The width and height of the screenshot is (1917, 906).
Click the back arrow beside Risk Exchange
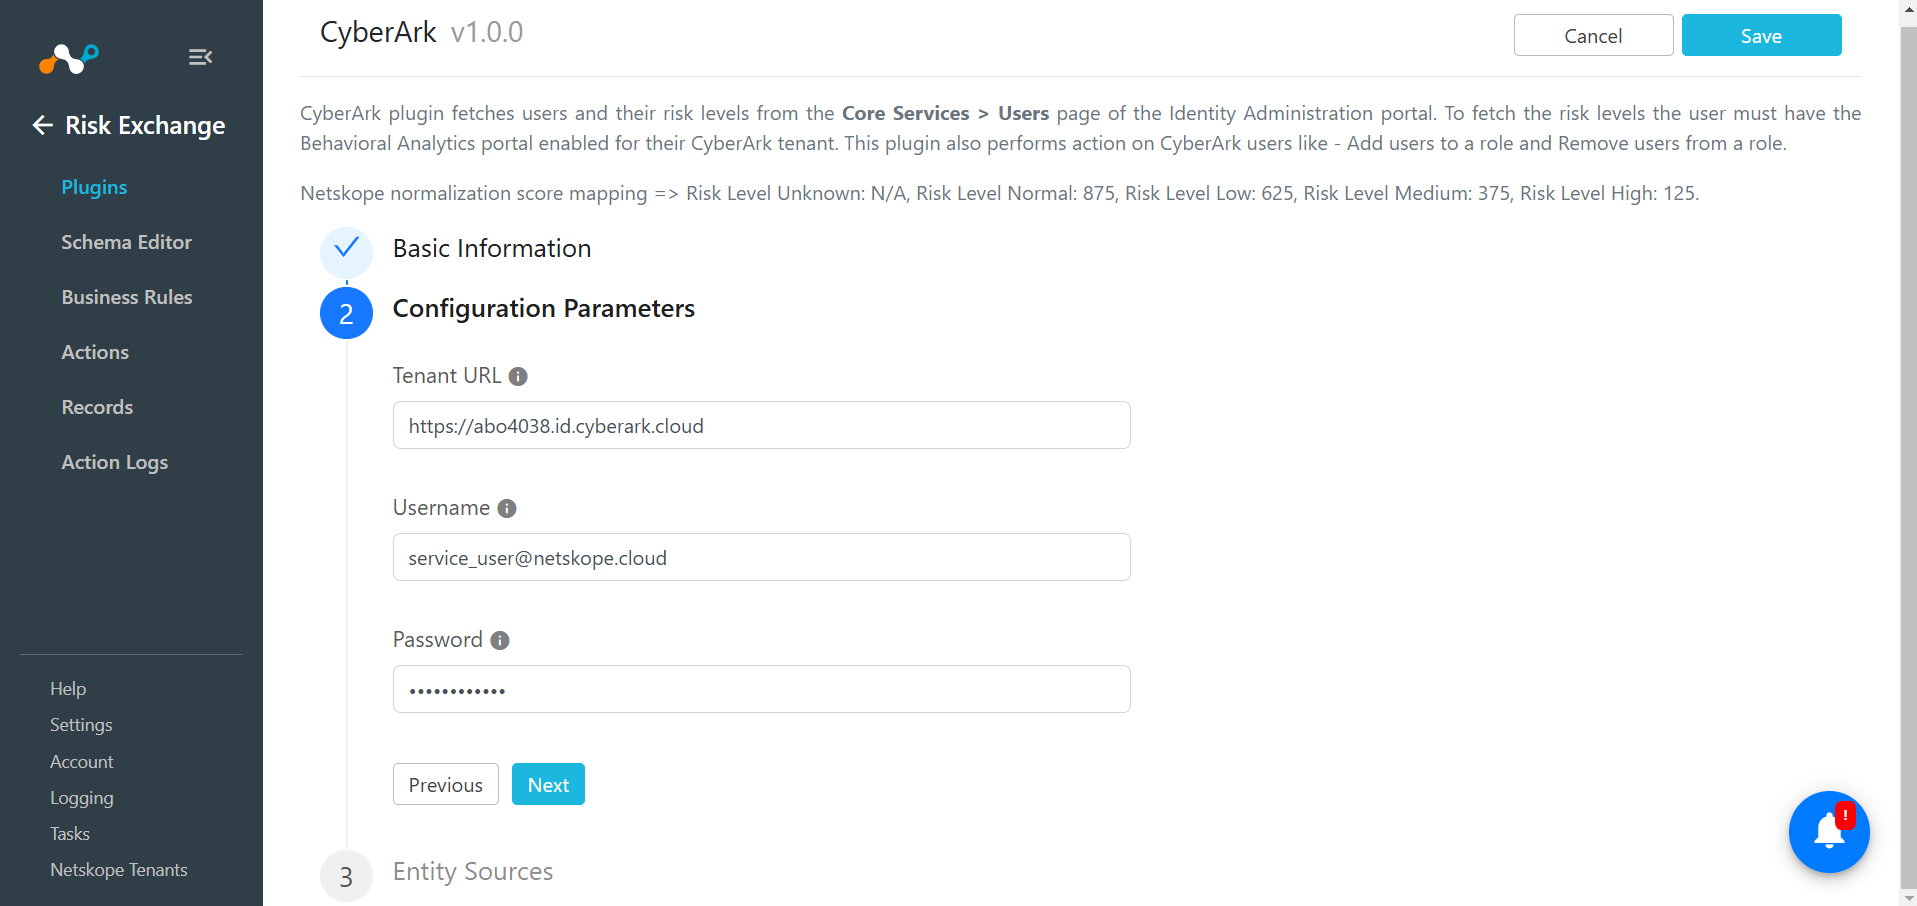coord(42,125)
